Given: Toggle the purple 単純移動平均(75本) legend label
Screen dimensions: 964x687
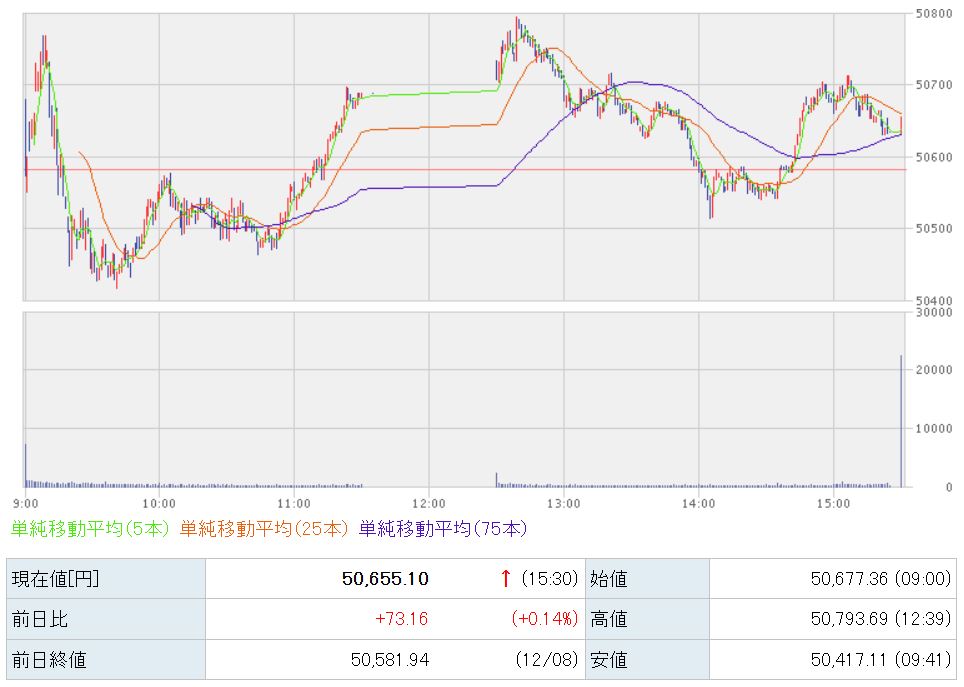Looking at the screenshot, I should coord(442,528).
